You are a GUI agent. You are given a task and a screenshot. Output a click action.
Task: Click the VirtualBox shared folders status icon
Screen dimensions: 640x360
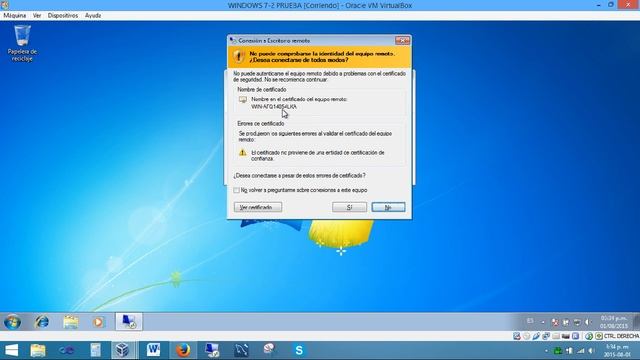(x=556, y=336)
